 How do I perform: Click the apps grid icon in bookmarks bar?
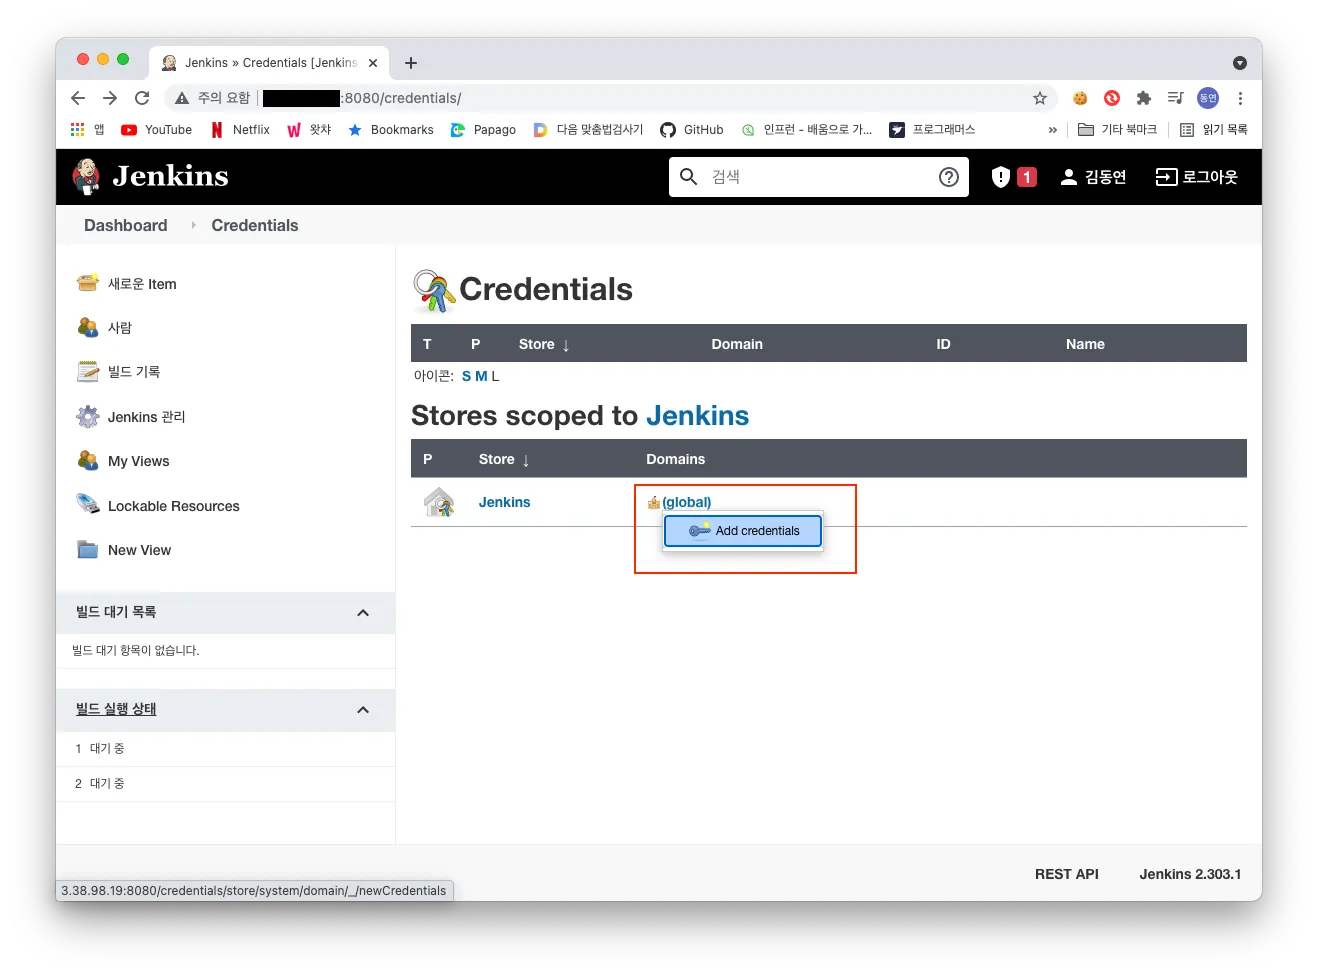[77, 130]
